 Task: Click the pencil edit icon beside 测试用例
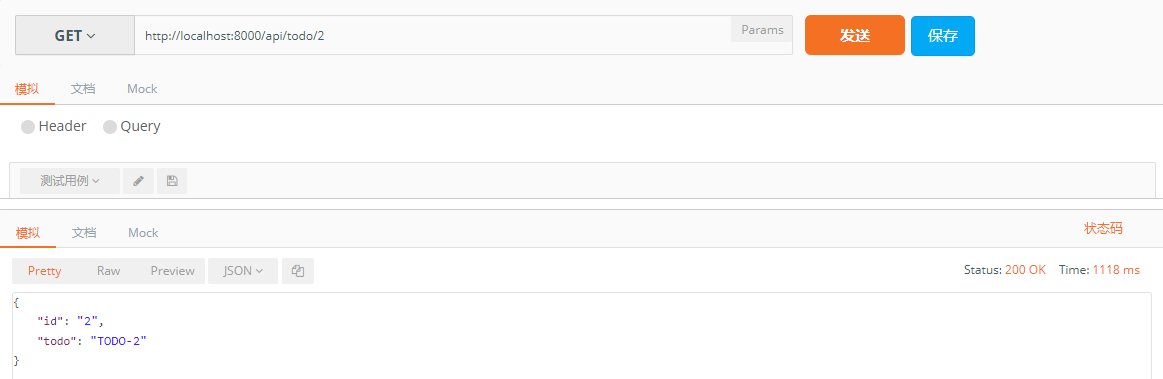138,181
